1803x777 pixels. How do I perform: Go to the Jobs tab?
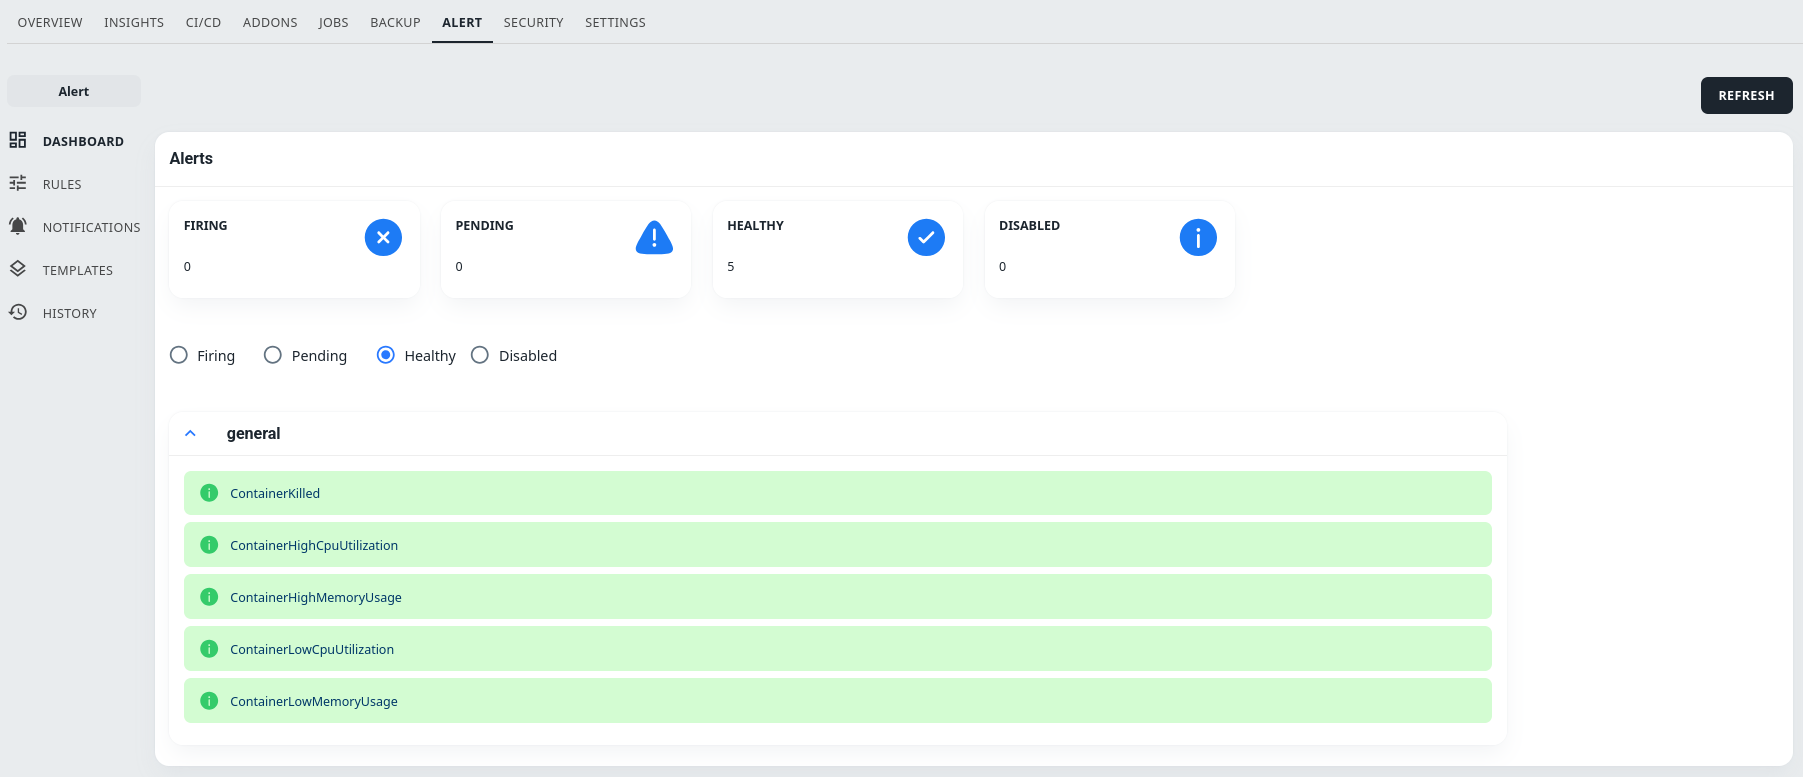tap(334, 22)
